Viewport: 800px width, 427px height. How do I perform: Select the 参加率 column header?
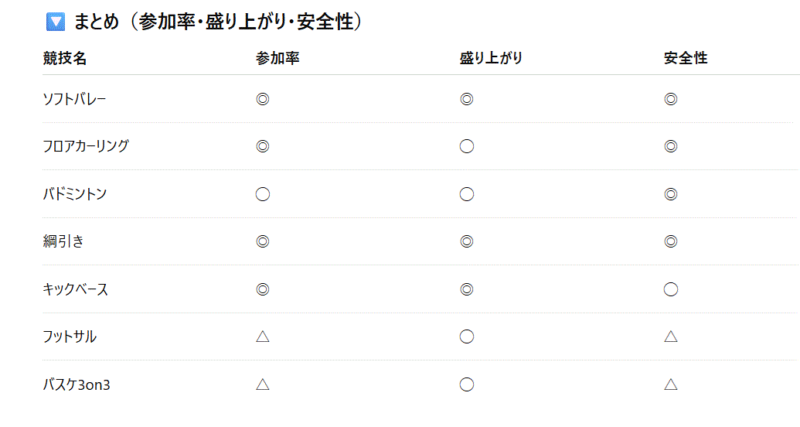[278, 58]
